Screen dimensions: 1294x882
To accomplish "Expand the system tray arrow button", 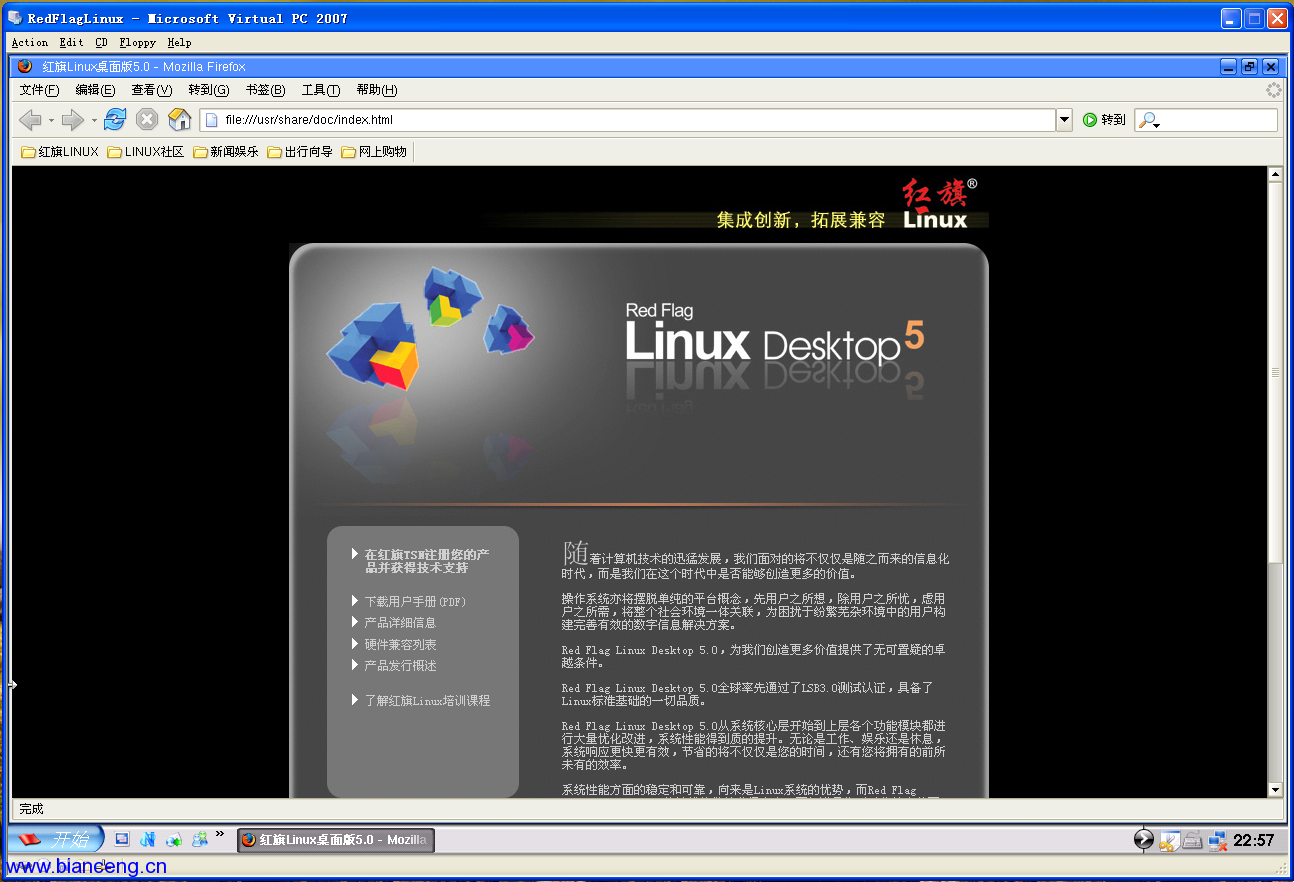I will tap(1144, 840).
